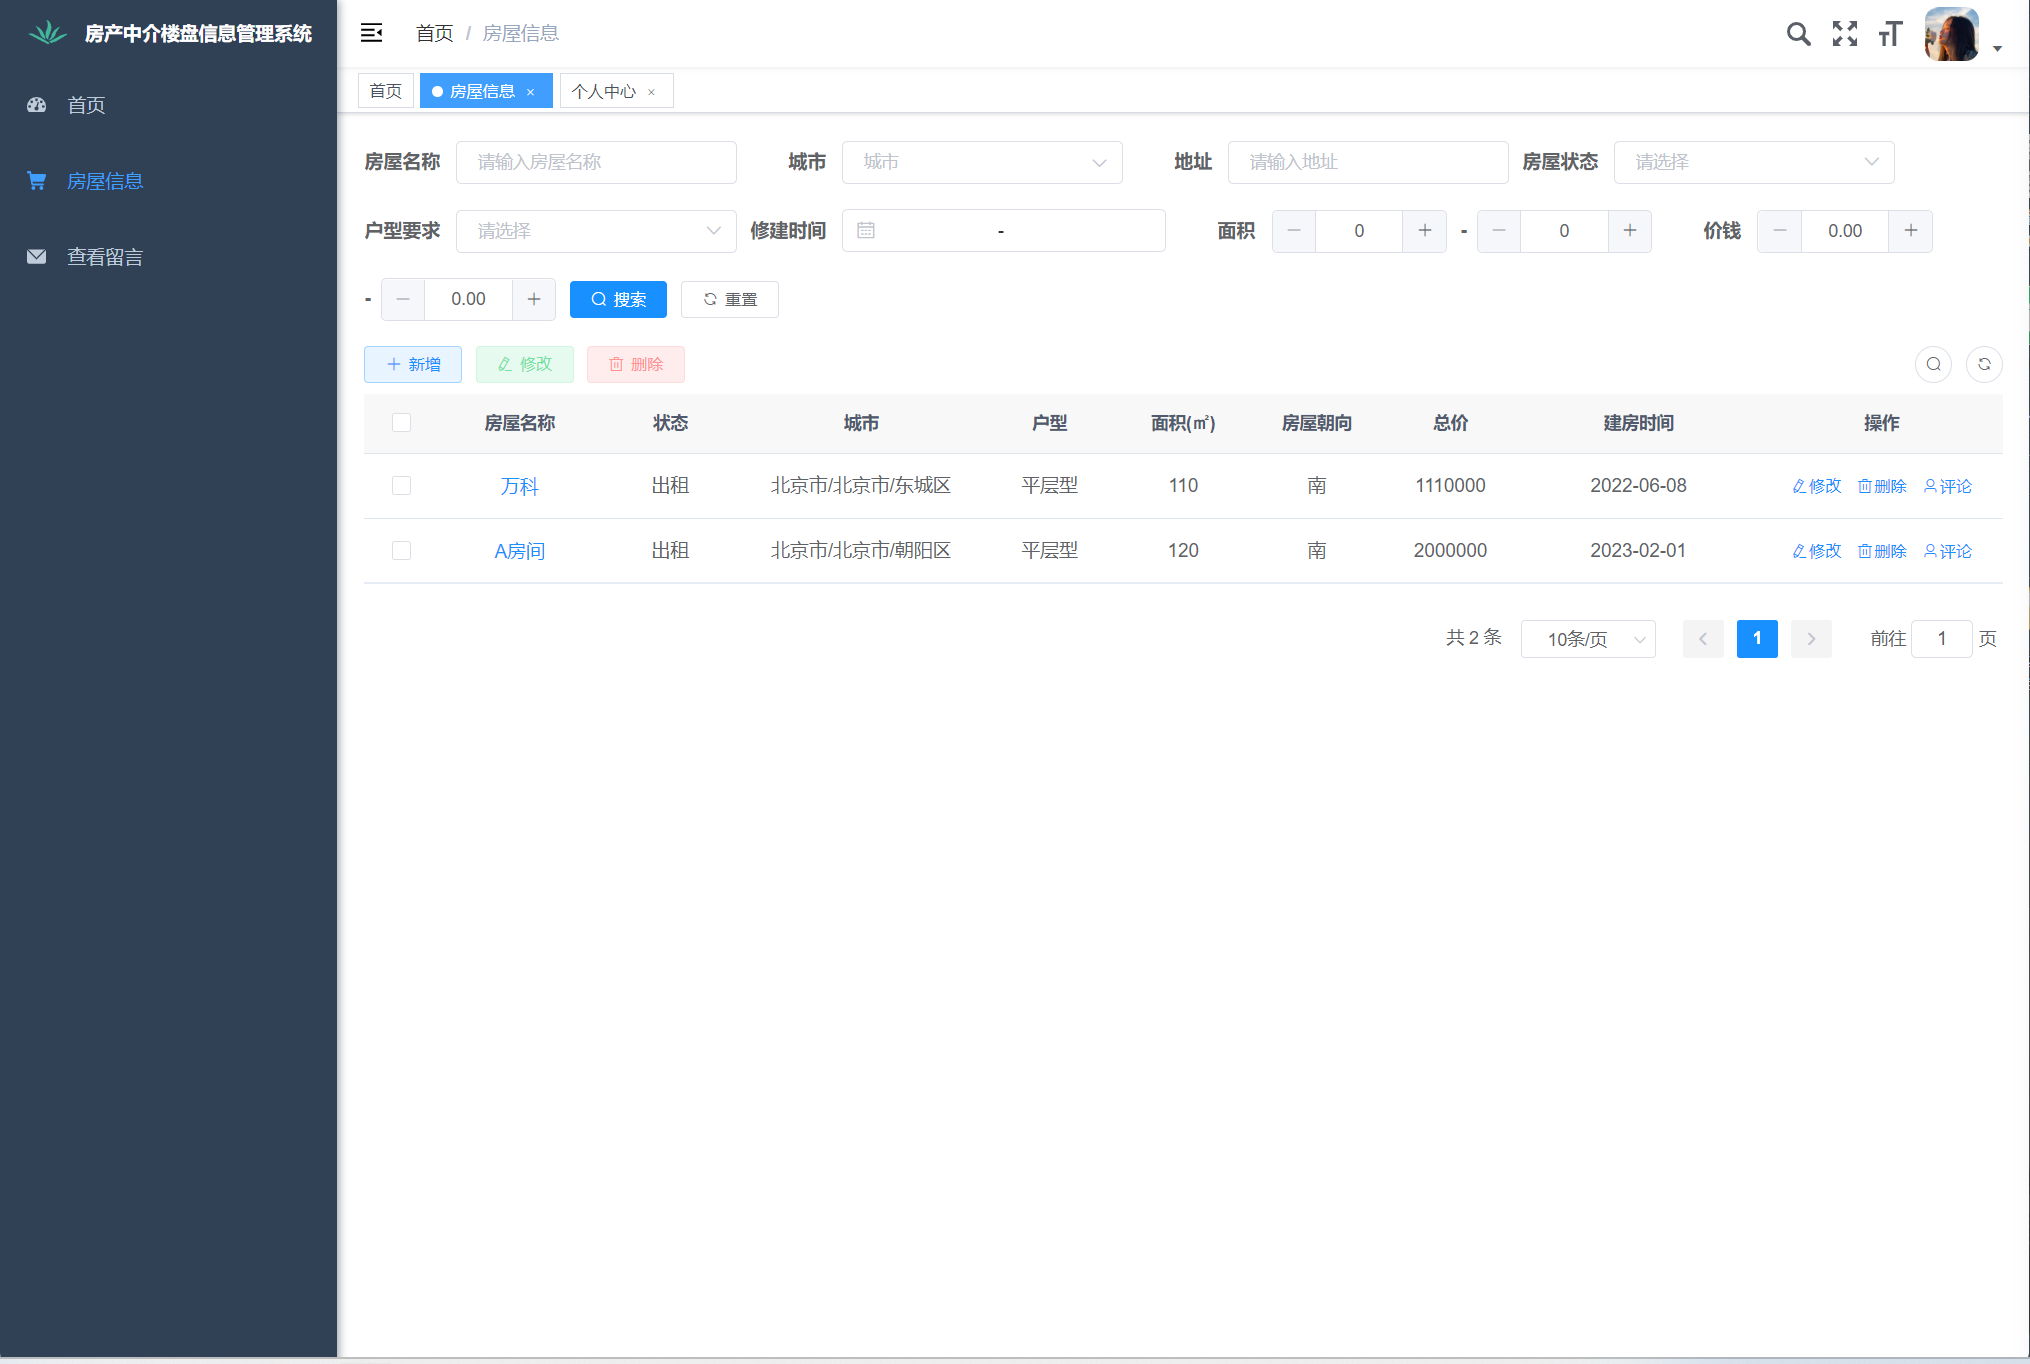The width and height of the screenshot is (2030, 1364).
Task: Open the header search magnifier icon
Action: point(1798,34)
